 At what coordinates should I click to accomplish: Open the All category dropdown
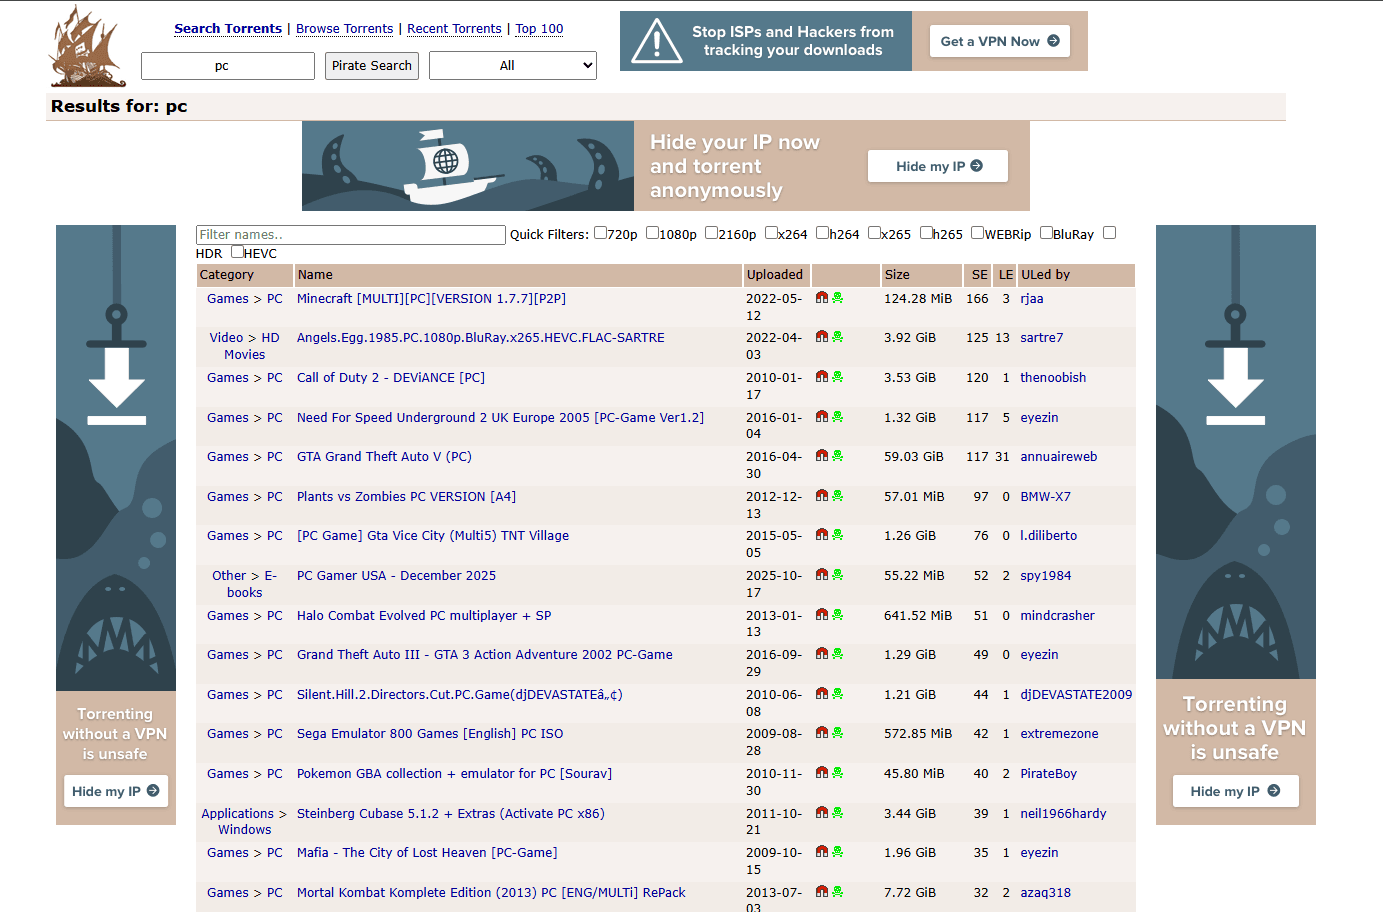point(512,66)
